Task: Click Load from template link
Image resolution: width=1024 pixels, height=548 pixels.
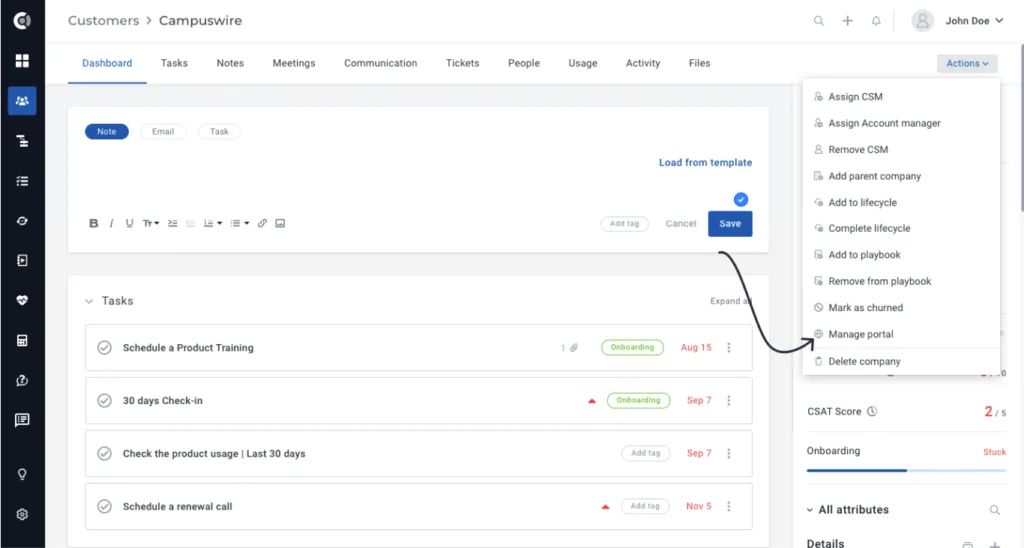Action: coord(705,163)
